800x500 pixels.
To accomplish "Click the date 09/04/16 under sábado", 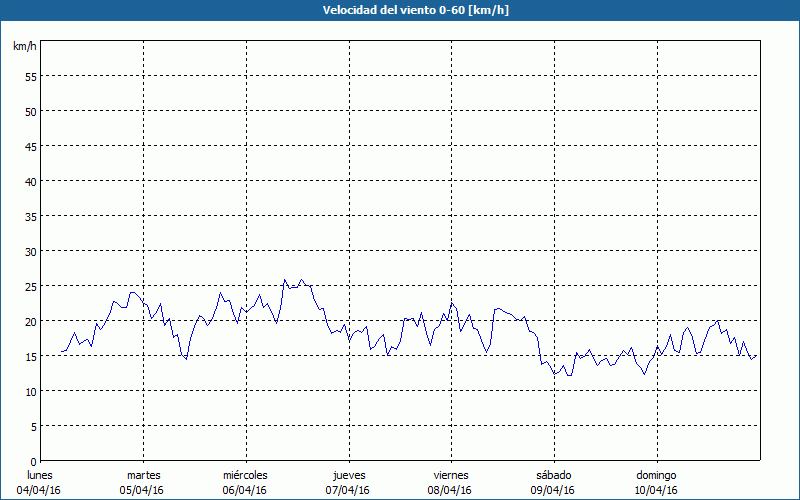I will pos(553,490).
